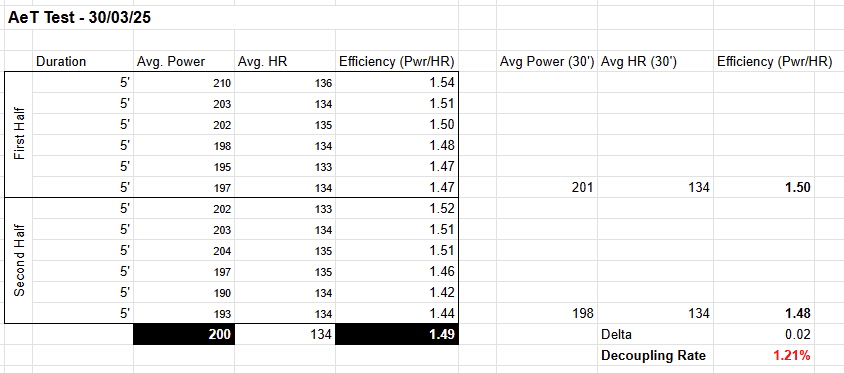The image size is (844, 373).
Task: Click the black overall efficiency cell 1.49
Action: (x=397, y=334)
